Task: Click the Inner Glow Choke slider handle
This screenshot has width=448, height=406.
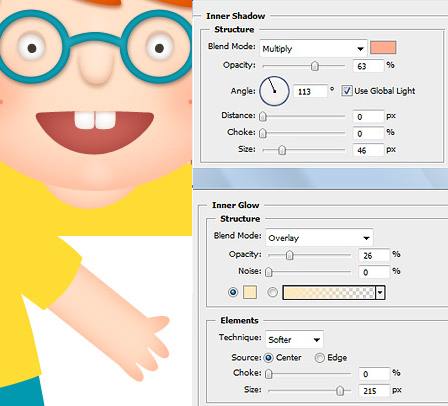Action: [x=269, y=374]
